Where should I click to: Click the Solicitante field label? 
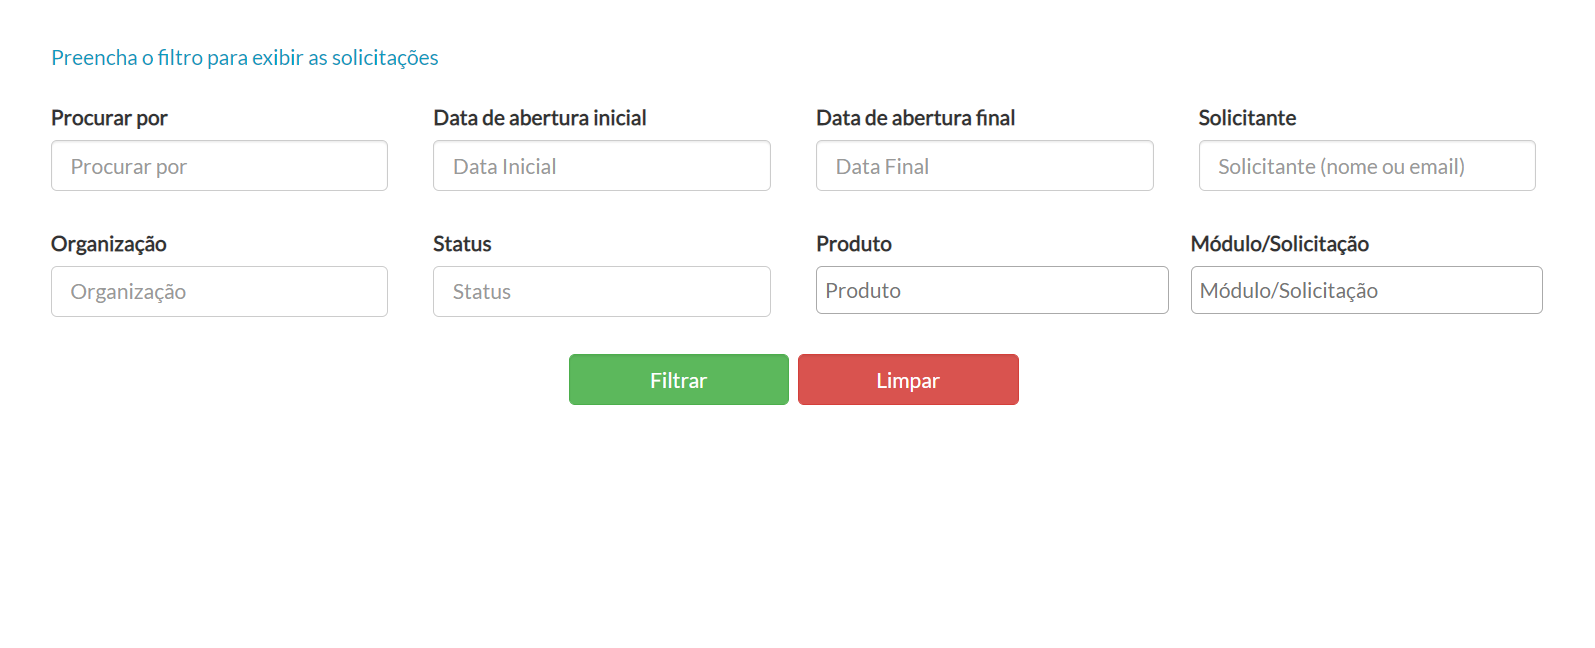(x=1246, y=117)
